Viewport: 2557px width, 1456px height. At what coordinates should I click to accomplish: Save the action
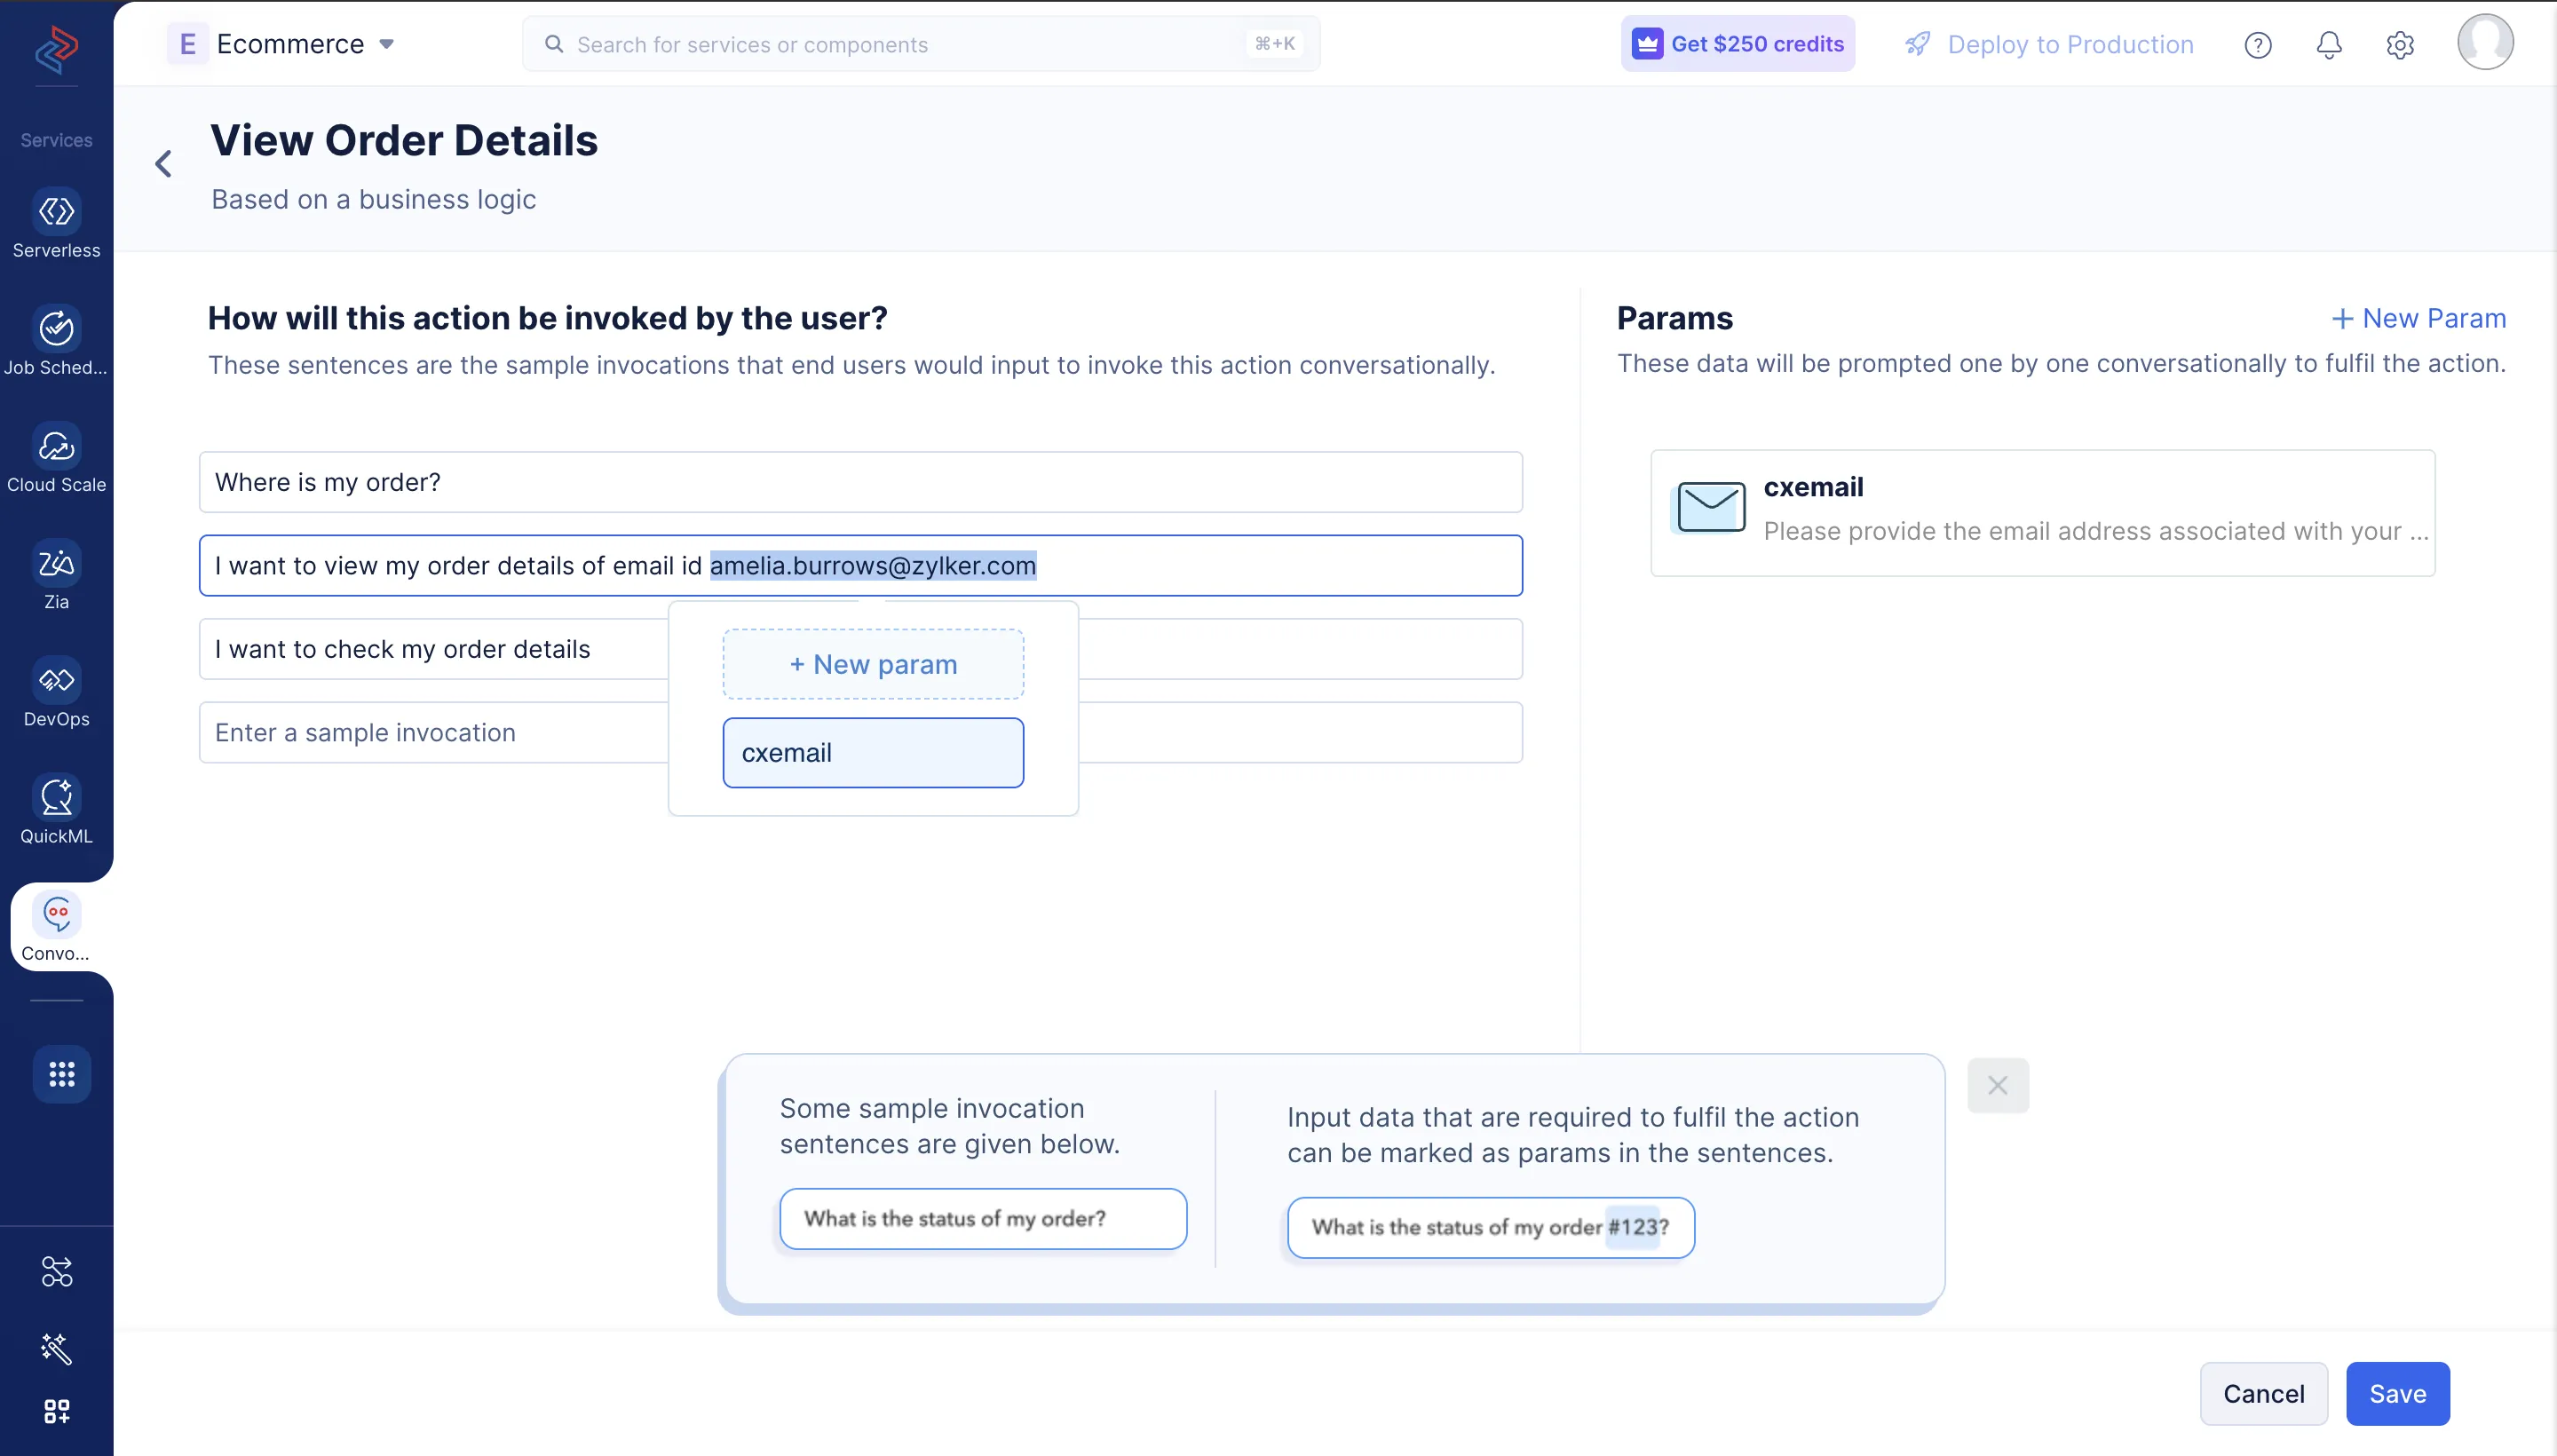[x=2397, y=1393]
